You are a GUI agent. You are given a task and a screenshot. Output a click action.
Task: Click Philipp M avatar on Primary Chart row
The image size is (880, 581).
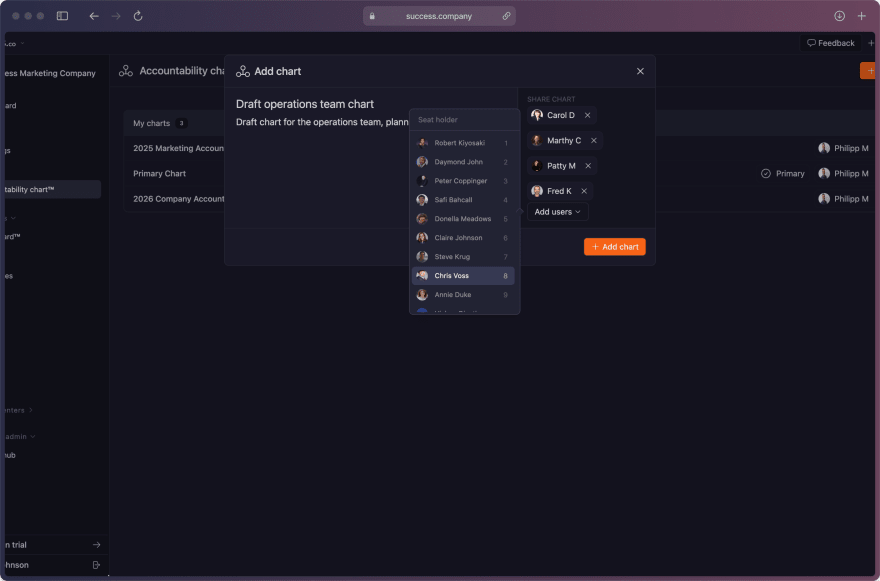tap(824, 173)
